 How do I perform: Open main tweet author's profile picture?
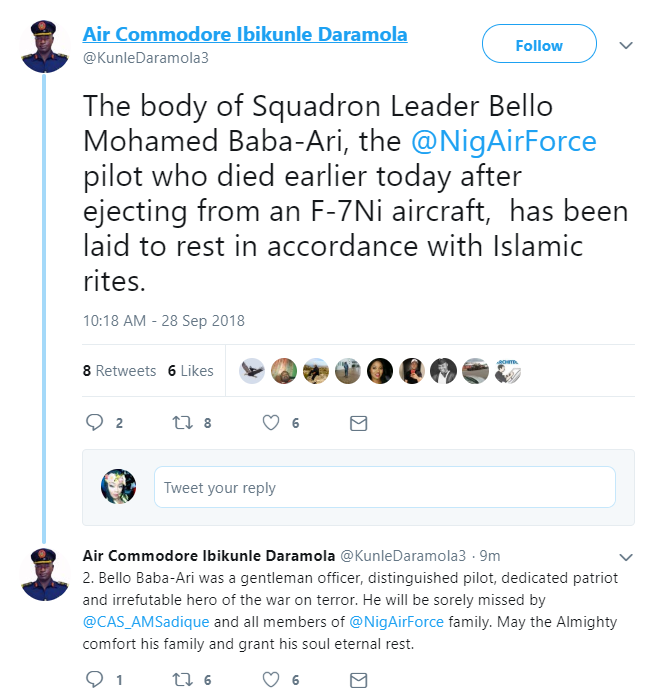(x=44, y=46)
